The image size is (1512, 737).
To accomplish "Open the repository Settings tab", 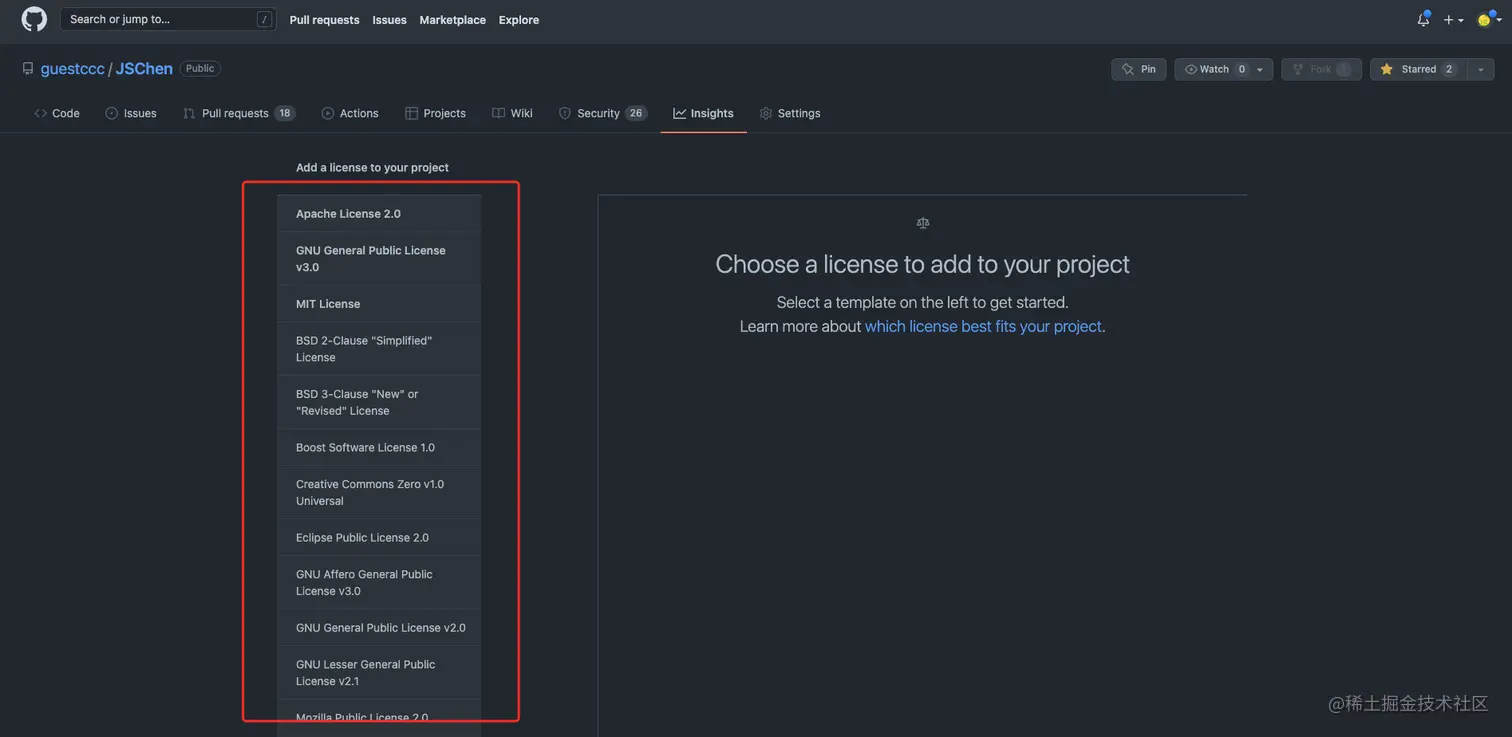I will click(x=790, y=113).
